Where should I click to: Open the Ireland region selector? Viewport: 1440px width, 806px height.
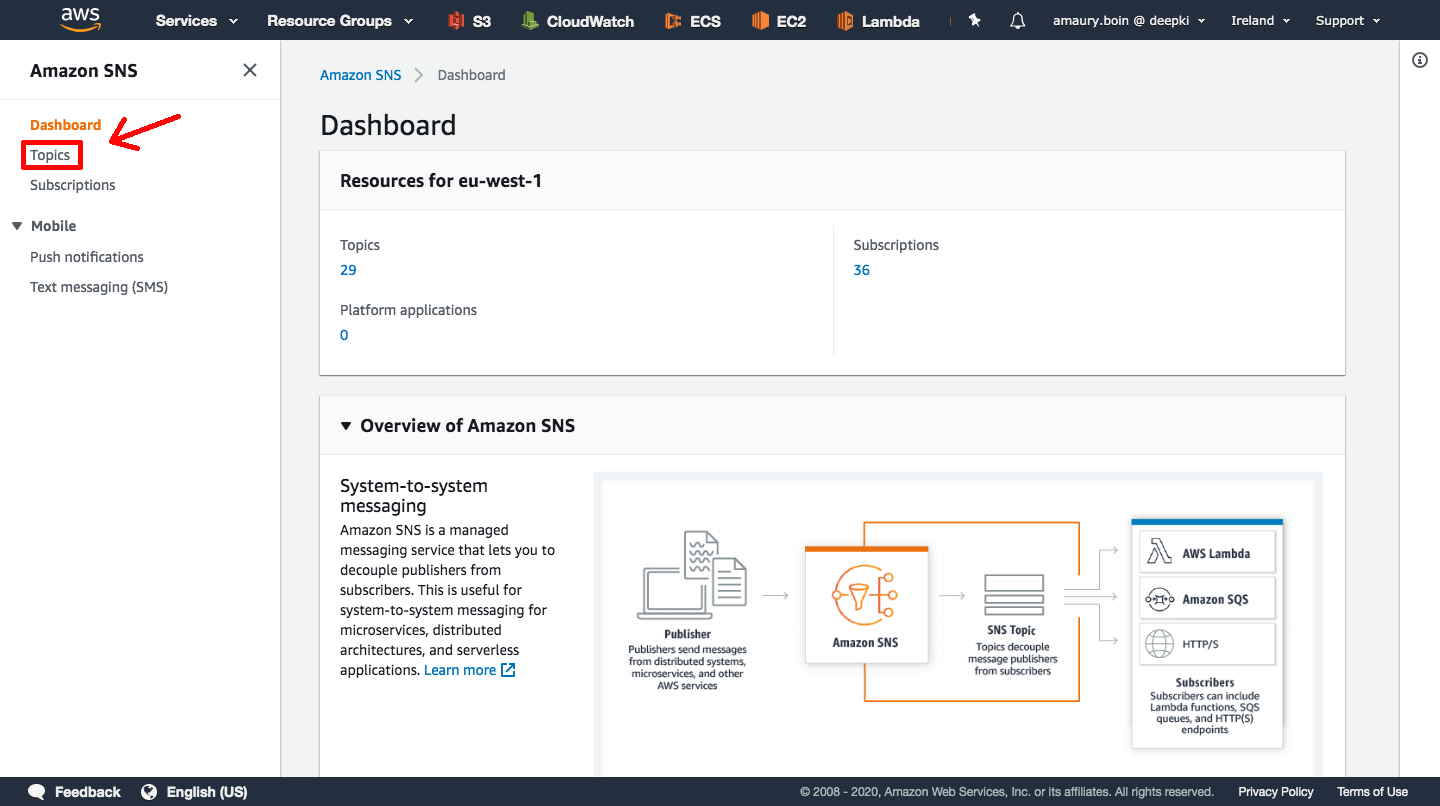pos(1261,20)
